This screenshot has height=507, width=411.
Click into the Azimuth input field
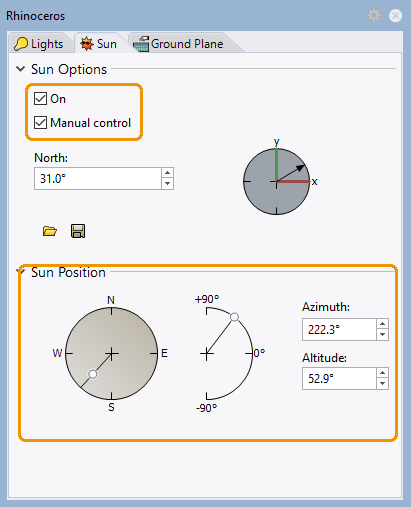point(339,330)
